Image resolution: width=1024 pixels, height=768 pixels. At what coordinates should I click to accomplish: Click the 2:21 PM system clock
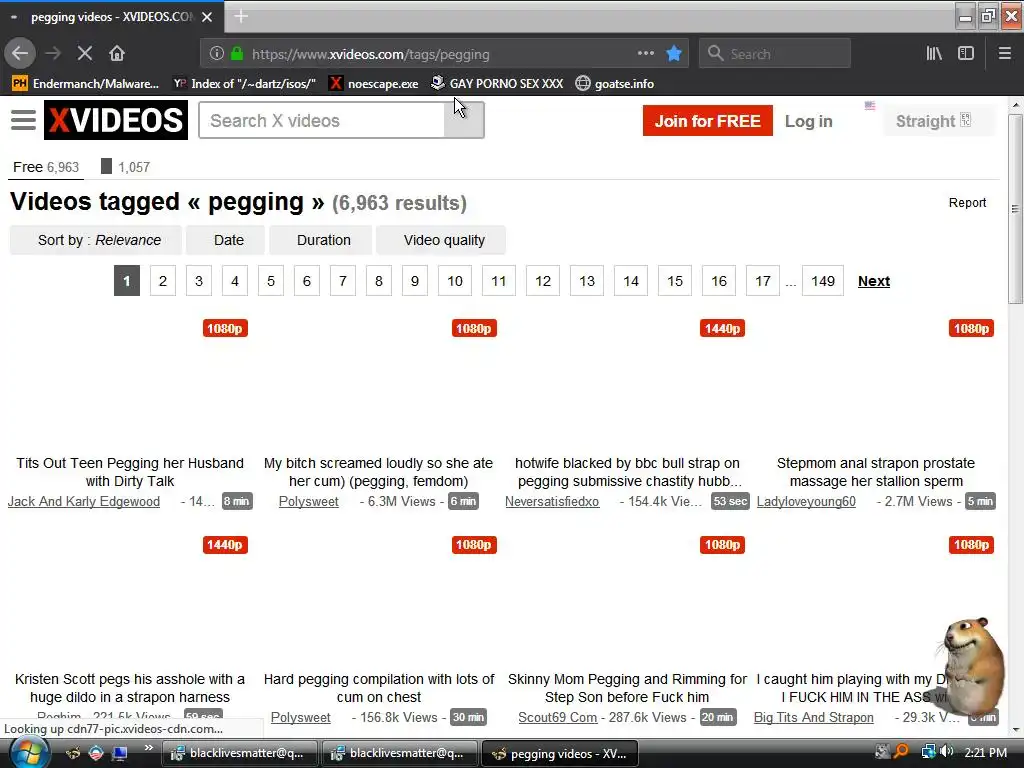985,753
